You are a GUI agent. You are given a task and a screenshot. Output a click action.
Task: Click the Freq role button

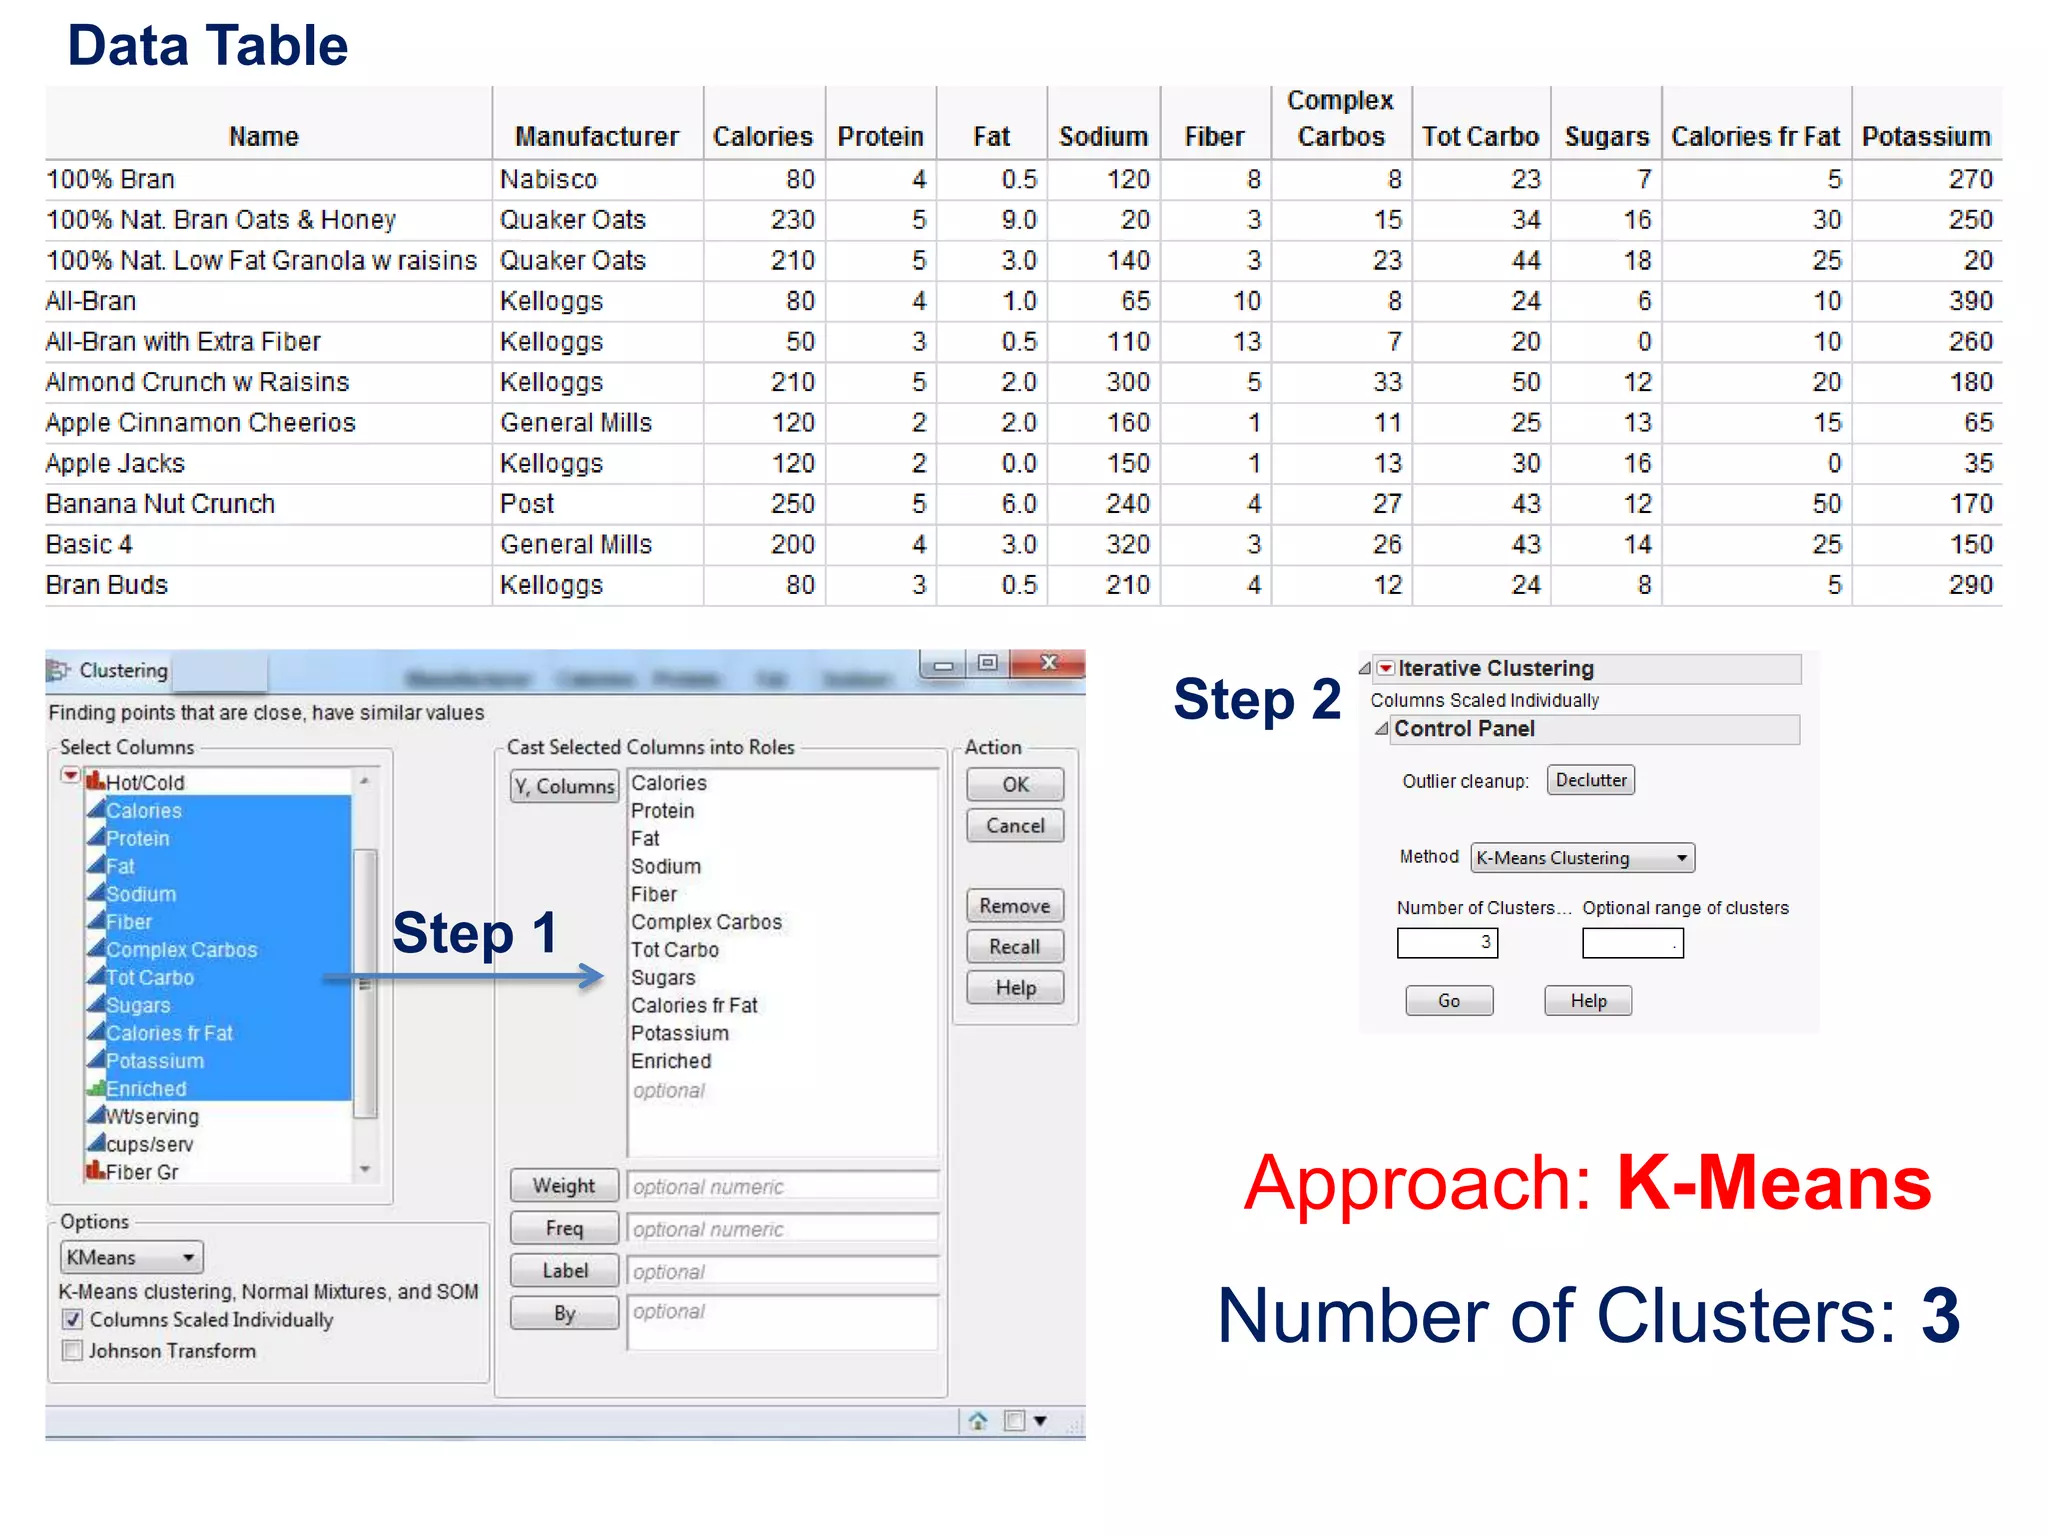(x=565, y=1228)
